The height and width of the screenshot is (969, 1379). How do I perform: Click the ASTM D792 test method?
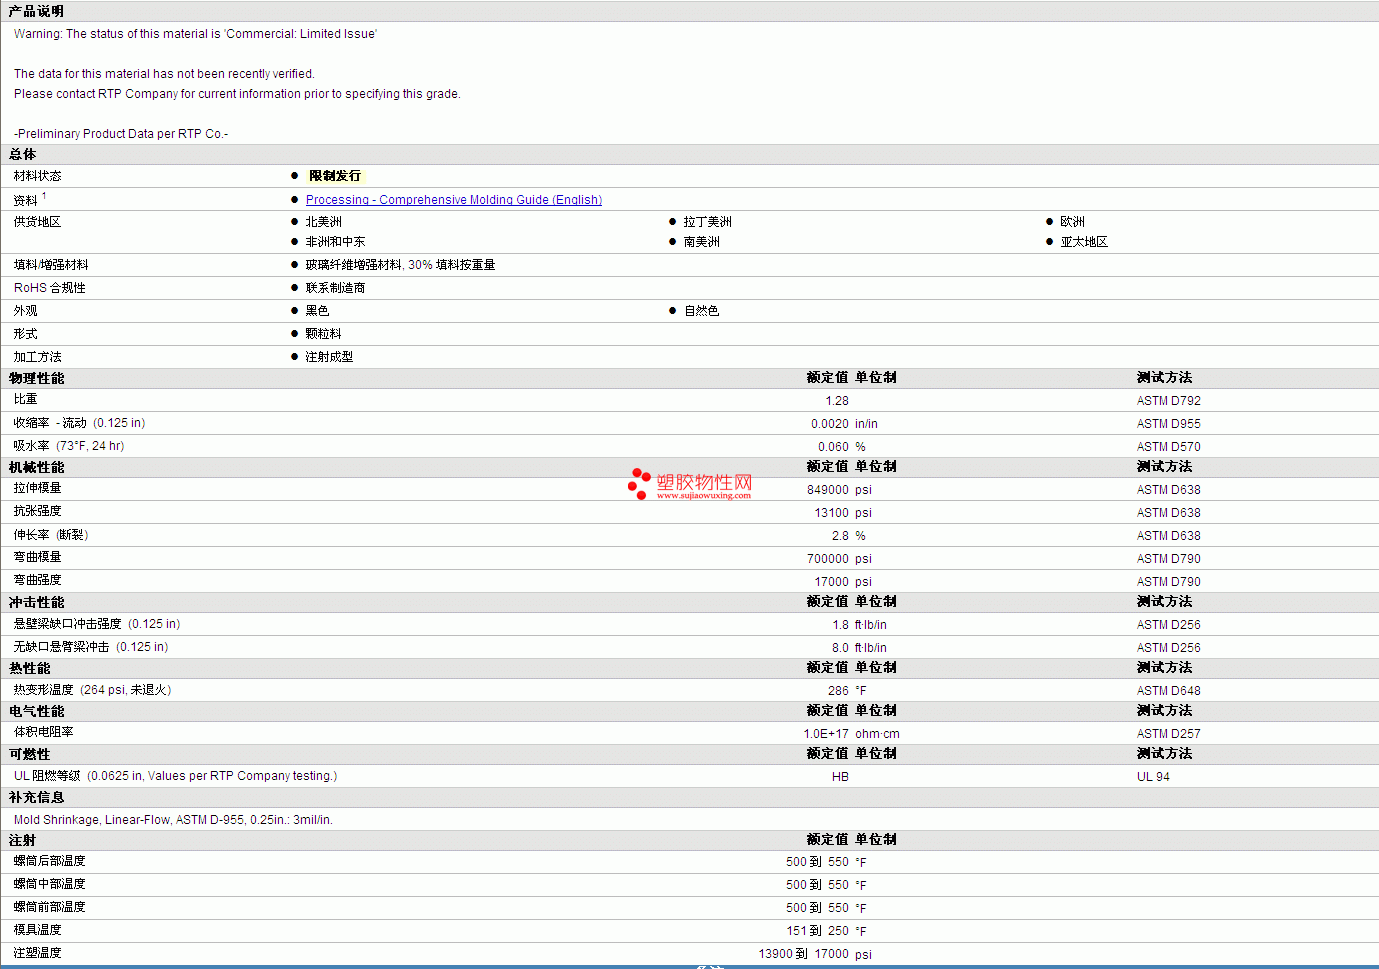[x=1169, y=401]
